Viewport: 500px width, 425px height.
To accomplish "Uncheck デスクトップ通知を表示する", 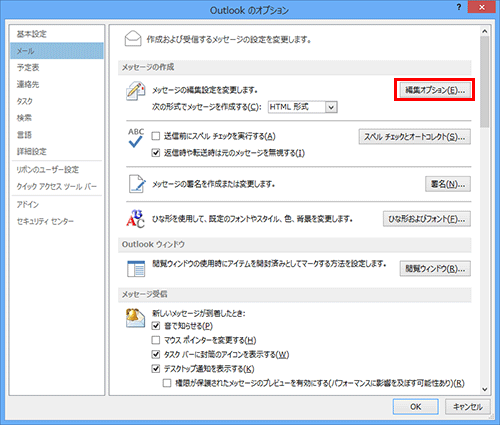I will [156, 369].
